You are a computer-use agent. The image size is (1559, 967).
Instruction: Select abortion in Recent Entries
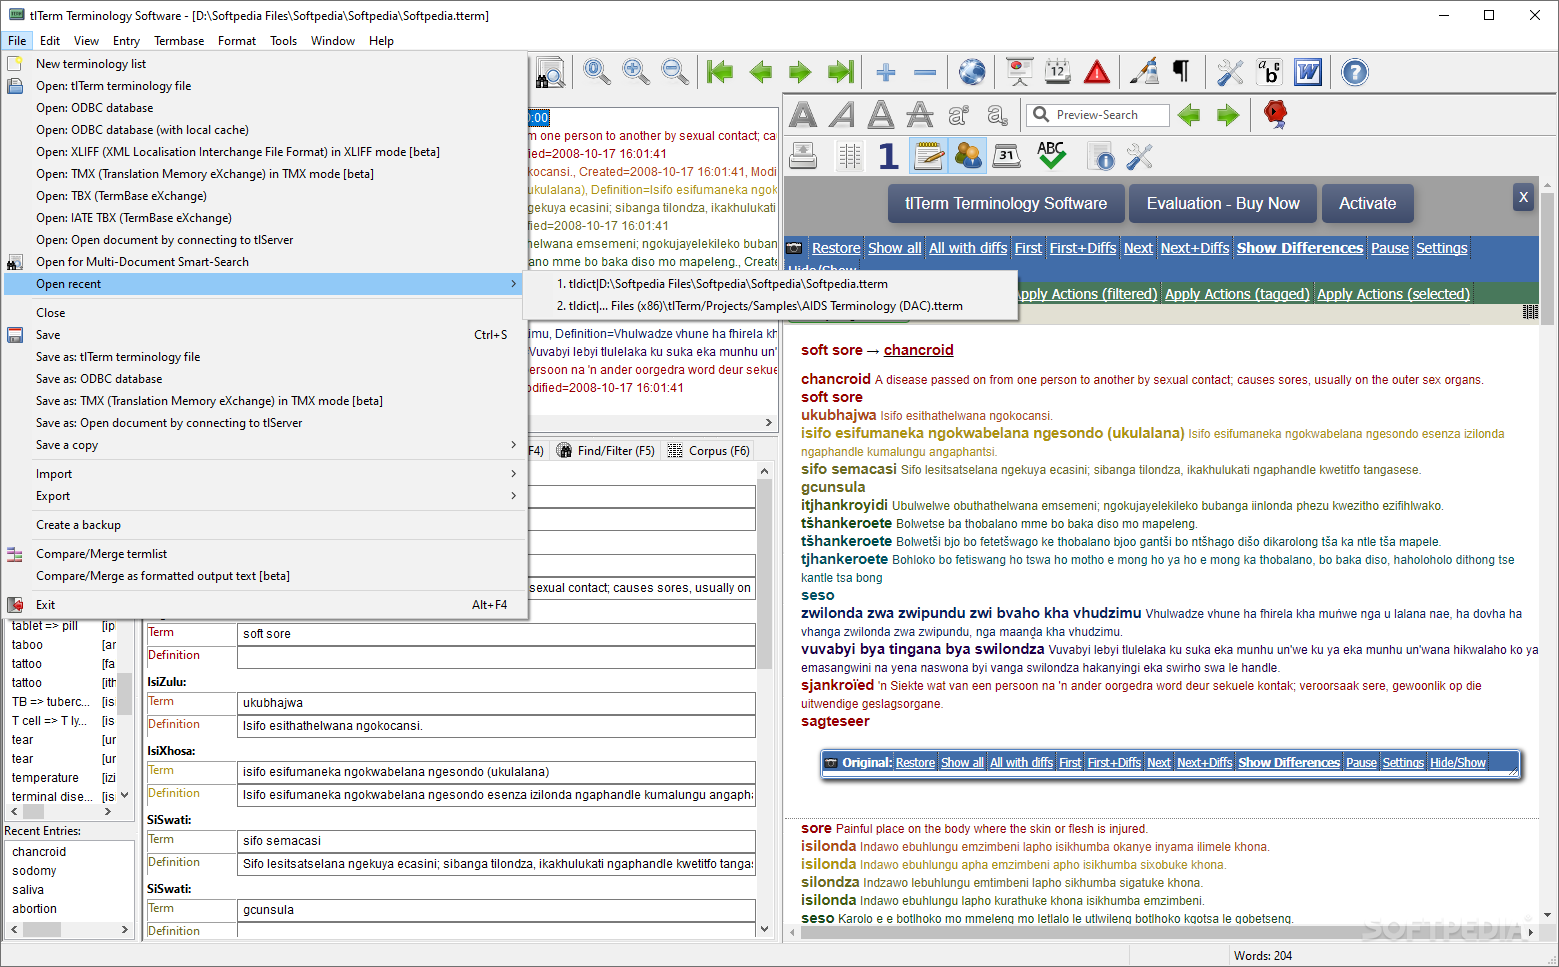click(34, 909)
